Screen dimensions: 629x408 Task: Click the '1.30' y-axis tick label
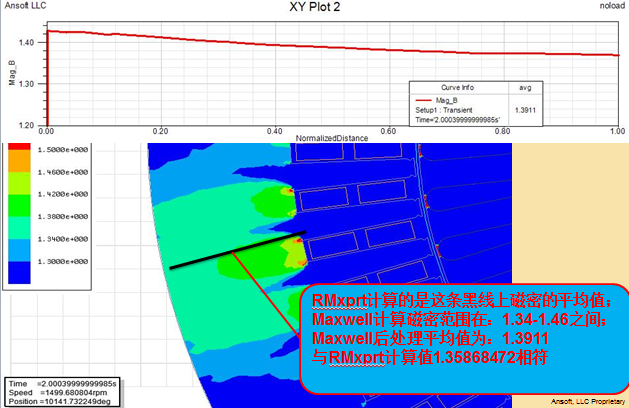point(26,84)
